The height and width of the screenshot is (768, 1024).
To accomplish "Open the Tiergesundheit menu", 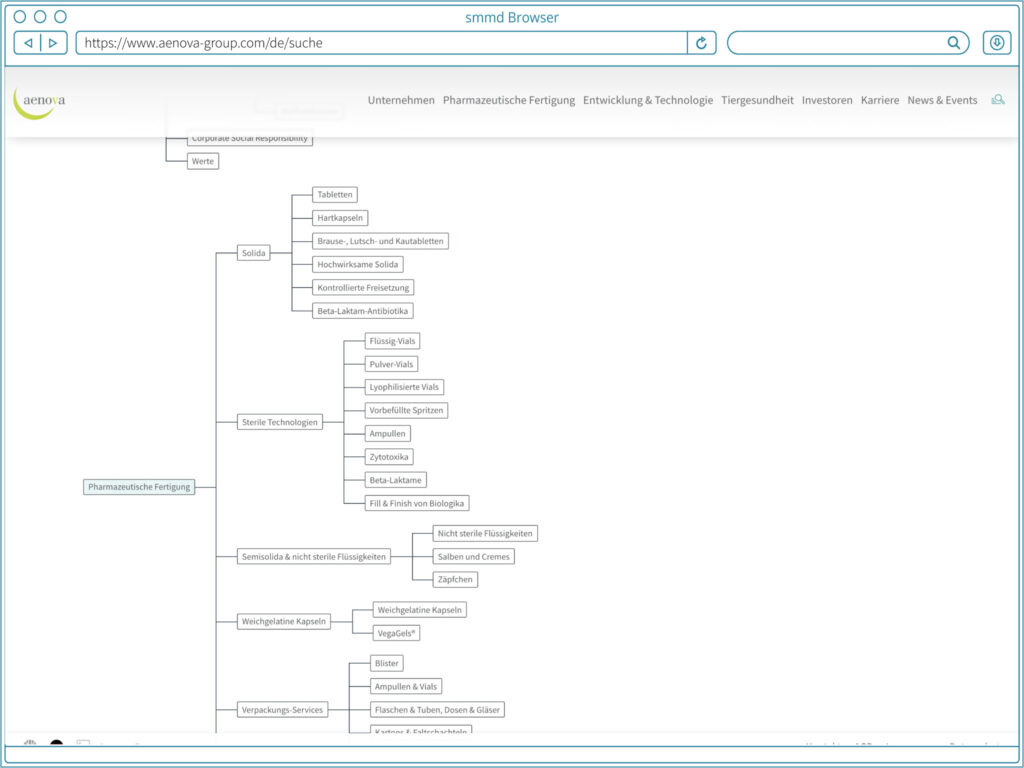I will pyautogui.click(x=758, y=100).
